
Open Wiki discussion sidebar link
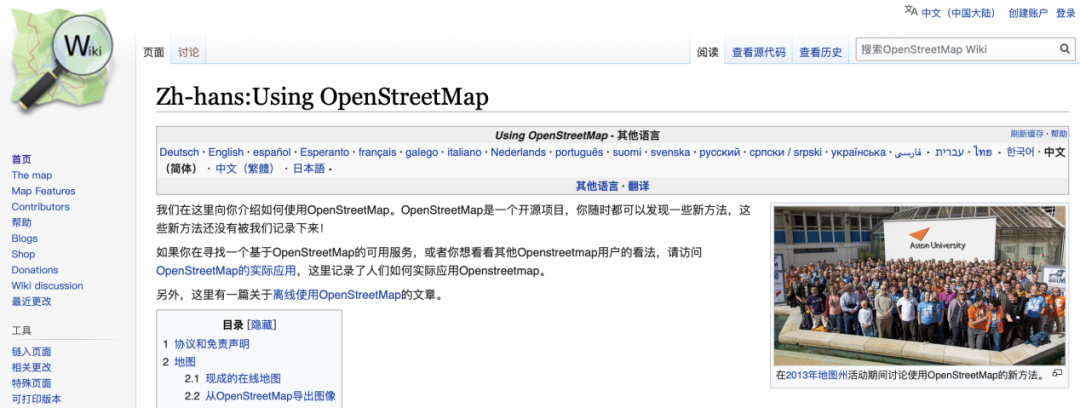click(47, 285)
